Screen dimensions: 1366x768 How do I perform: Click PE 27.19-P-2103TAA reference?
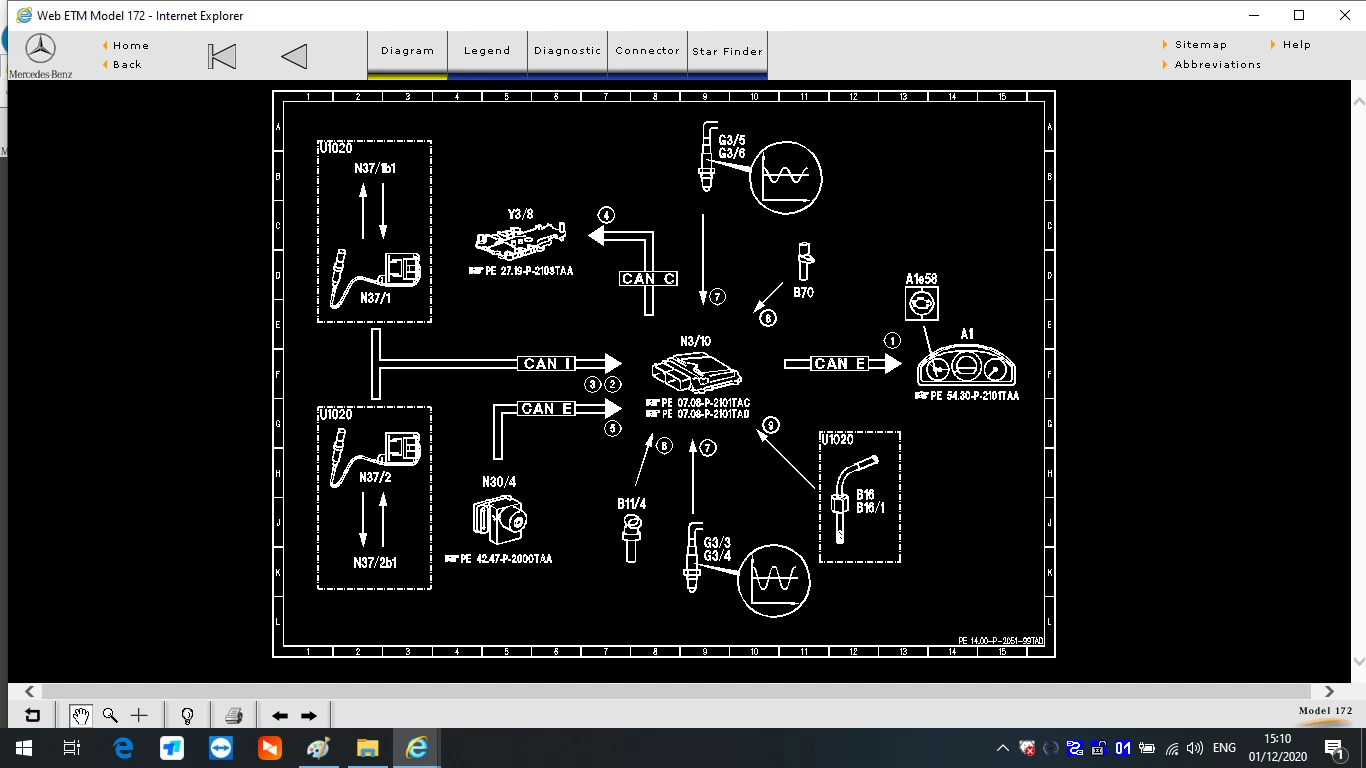tap(520, 271)
